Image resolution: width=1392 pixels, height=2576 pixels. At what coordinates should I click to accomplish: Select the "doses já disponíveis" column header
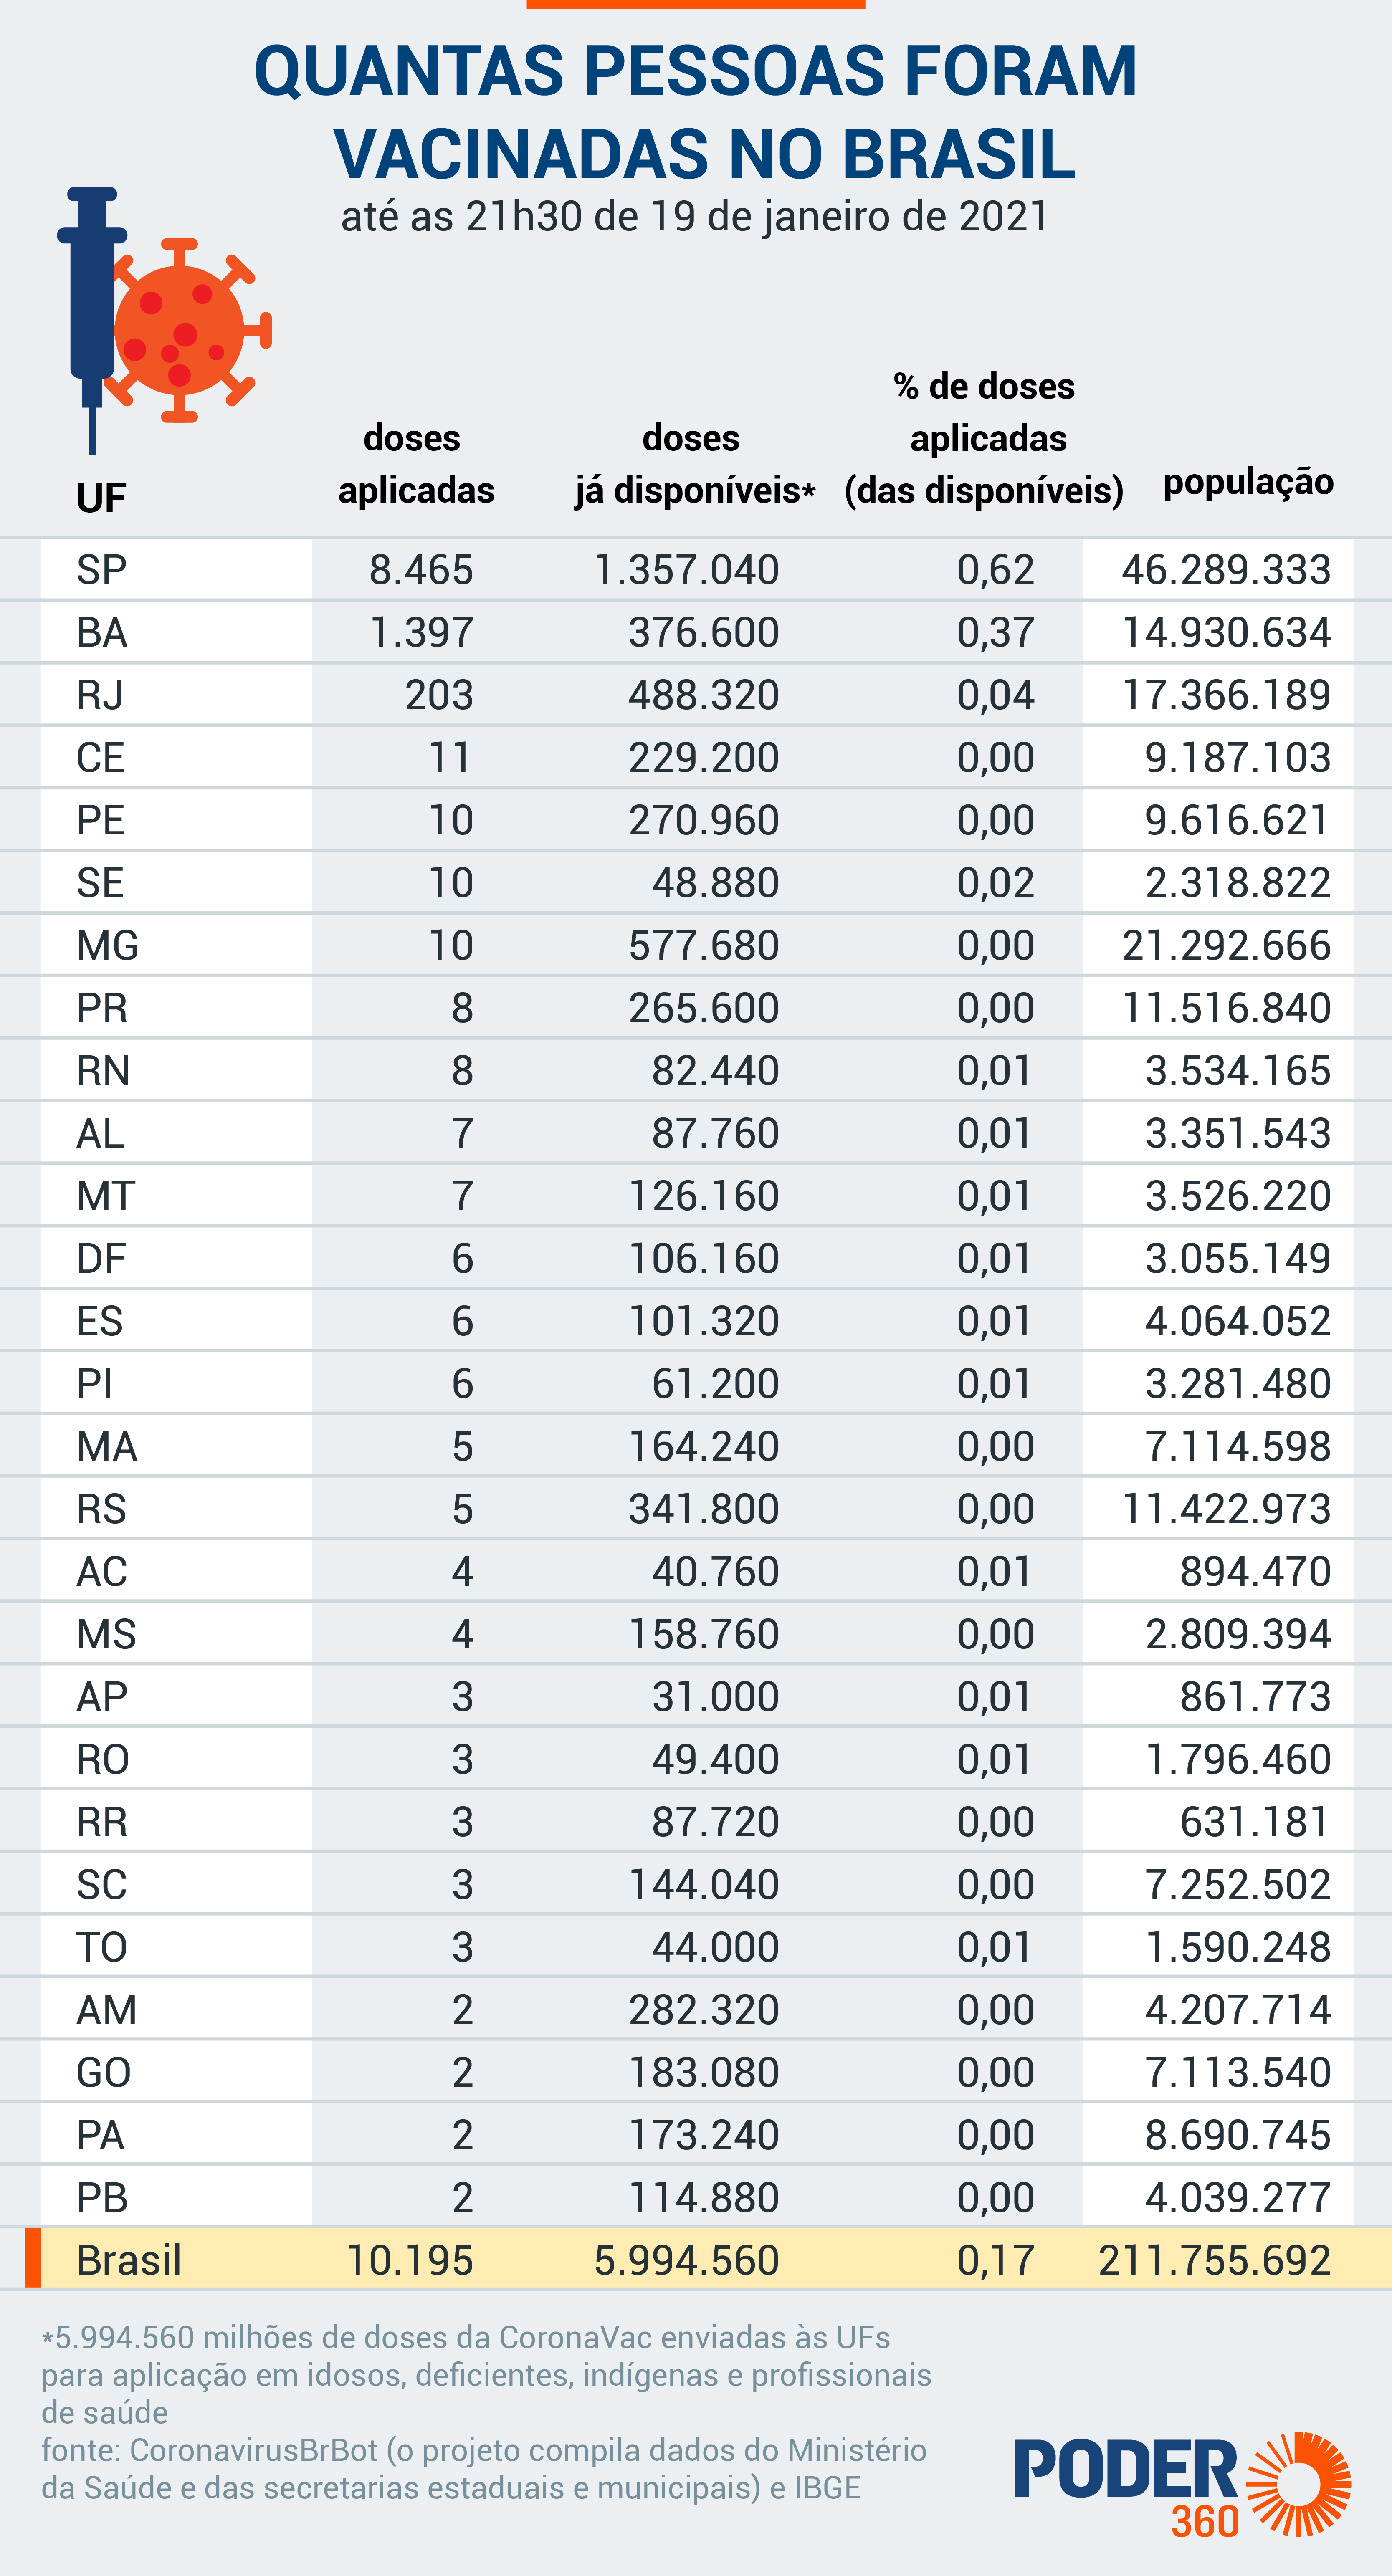(x=694, y=464)
